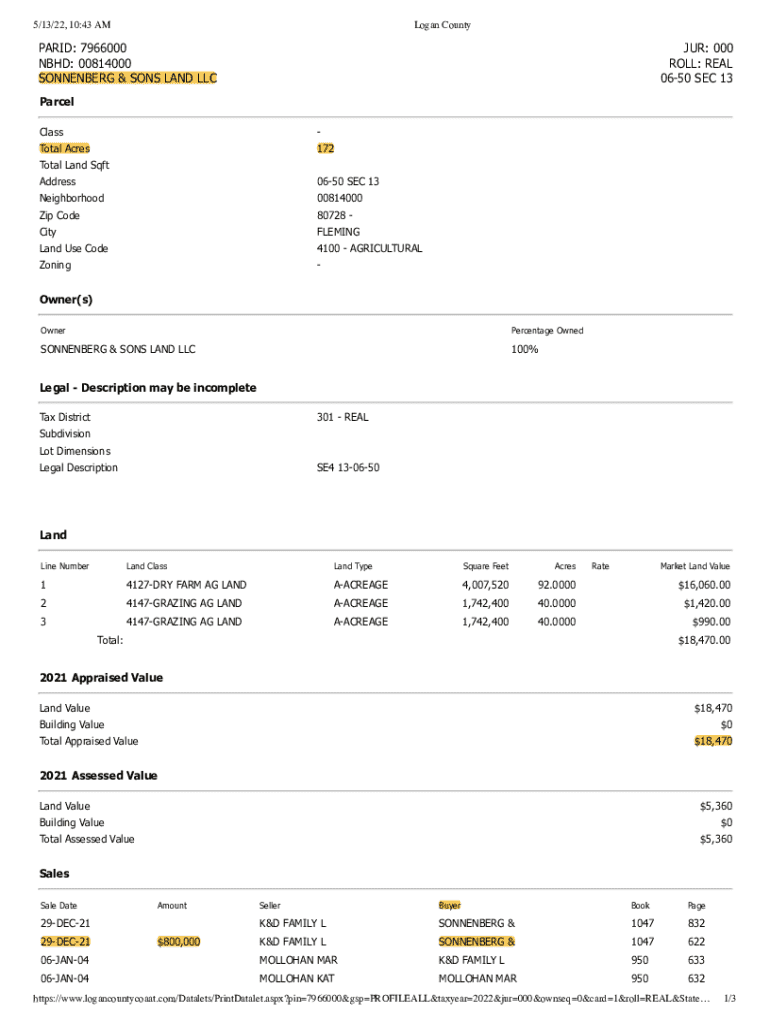The image size is (770, 1024).
Task: Select the 4100 - AGRICULTURAL land use value
Action: click(x=369, y=248)
